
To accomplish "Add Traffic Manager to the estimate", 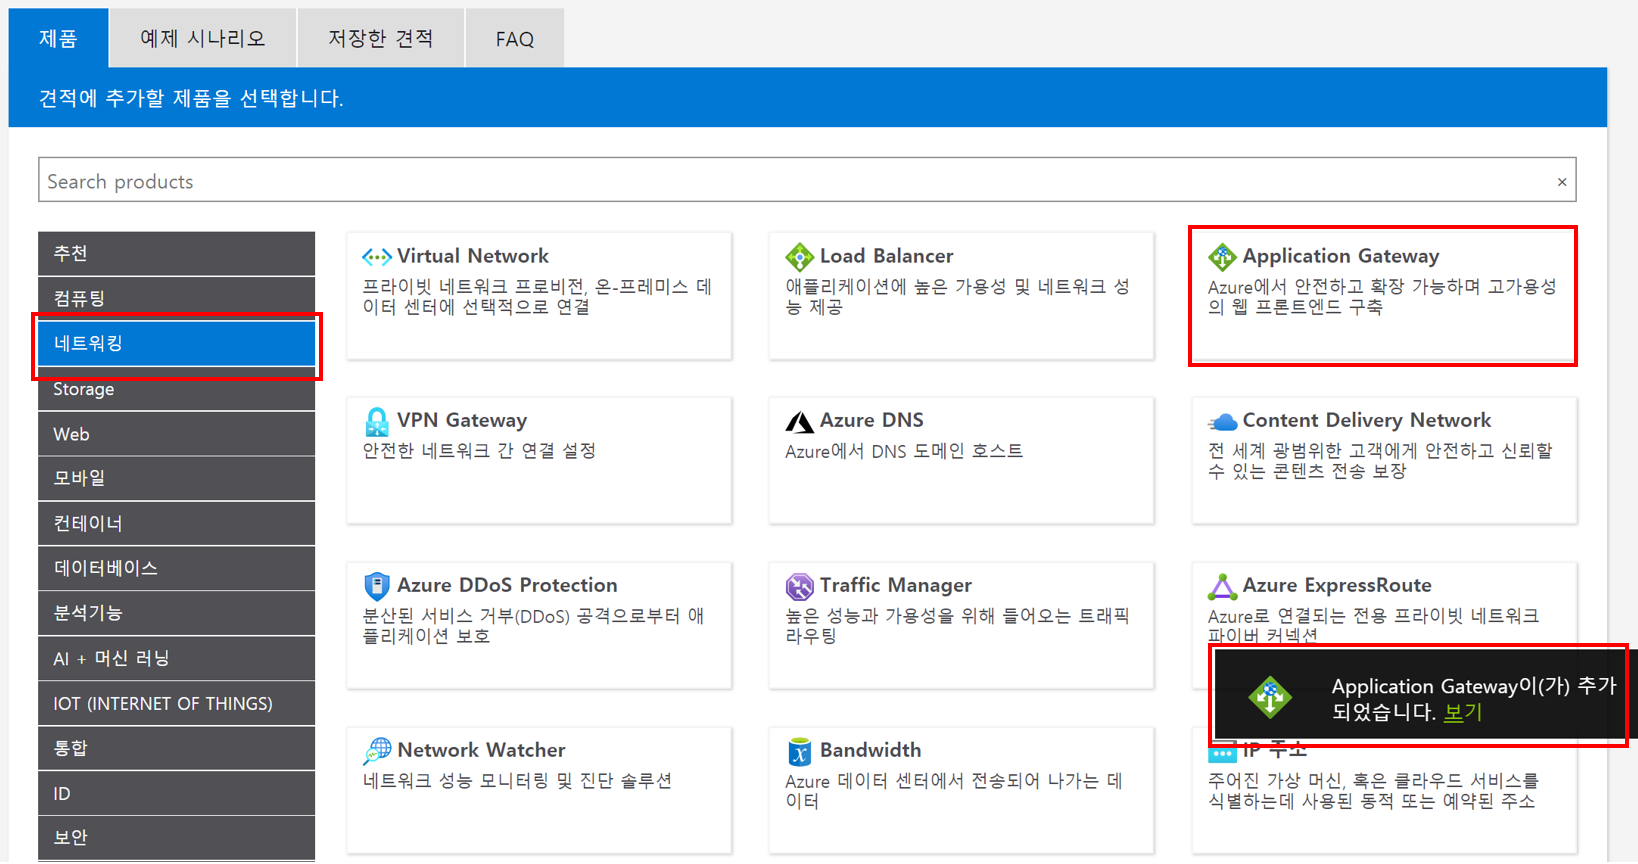I will (961, 625).
